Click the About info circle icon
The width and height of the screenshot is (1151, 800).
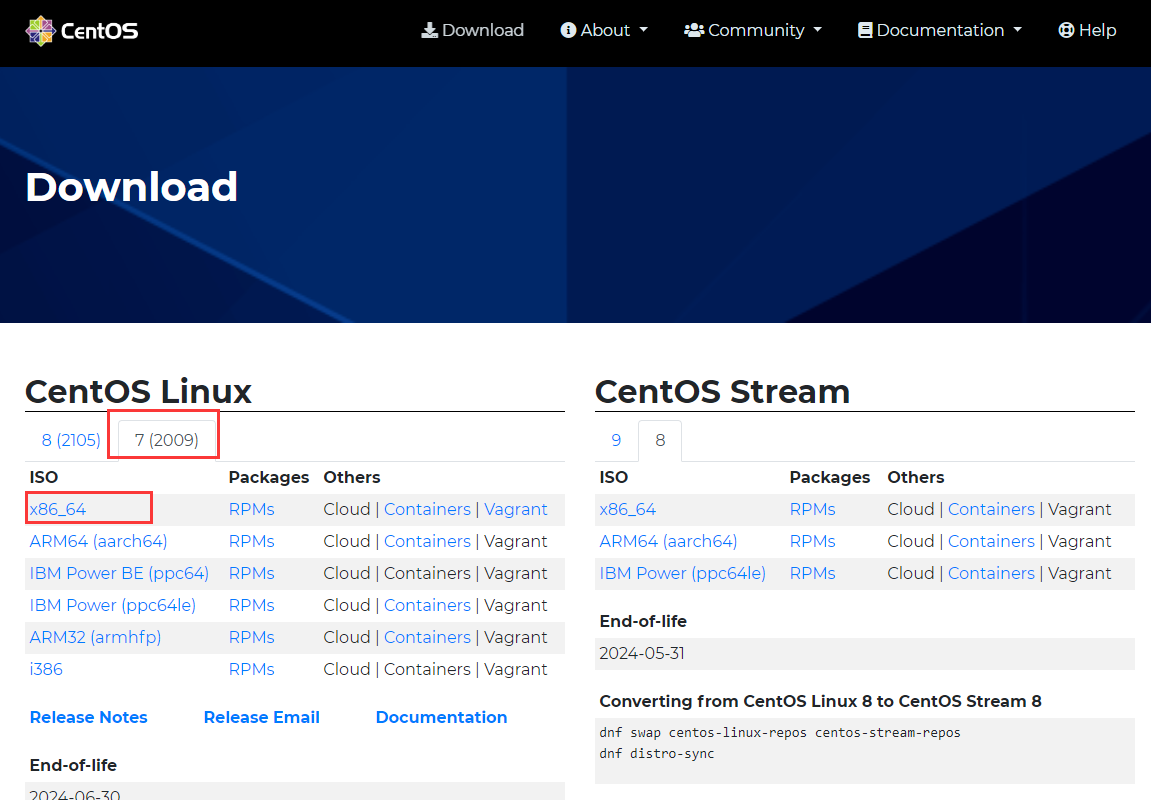[x=568, y=30]
